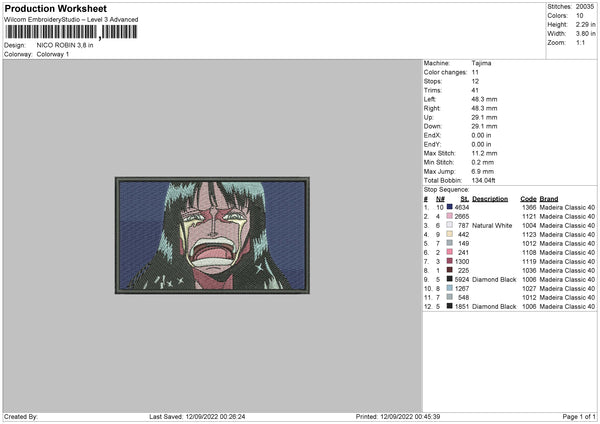Click the Description column header
Viewport: 600px width, 424px height.
point(490,199)
